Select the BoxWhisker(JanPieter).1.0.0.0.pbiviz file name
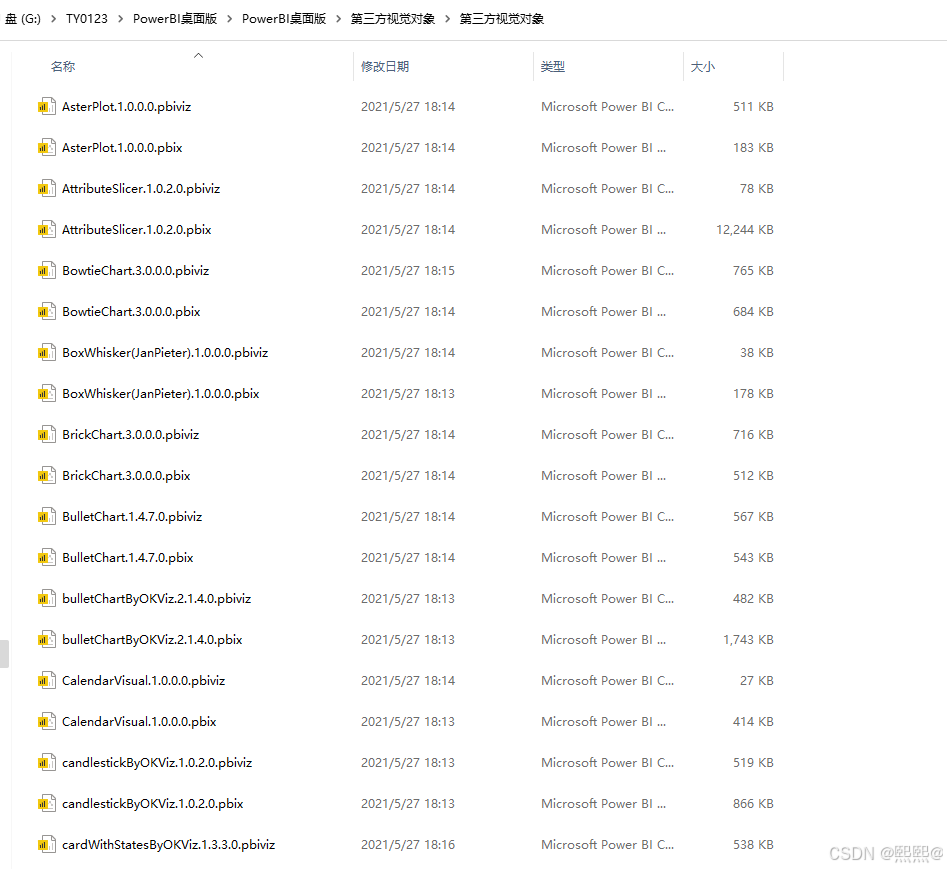This screenshot has height=869, width=947. [x=165, y=353]
